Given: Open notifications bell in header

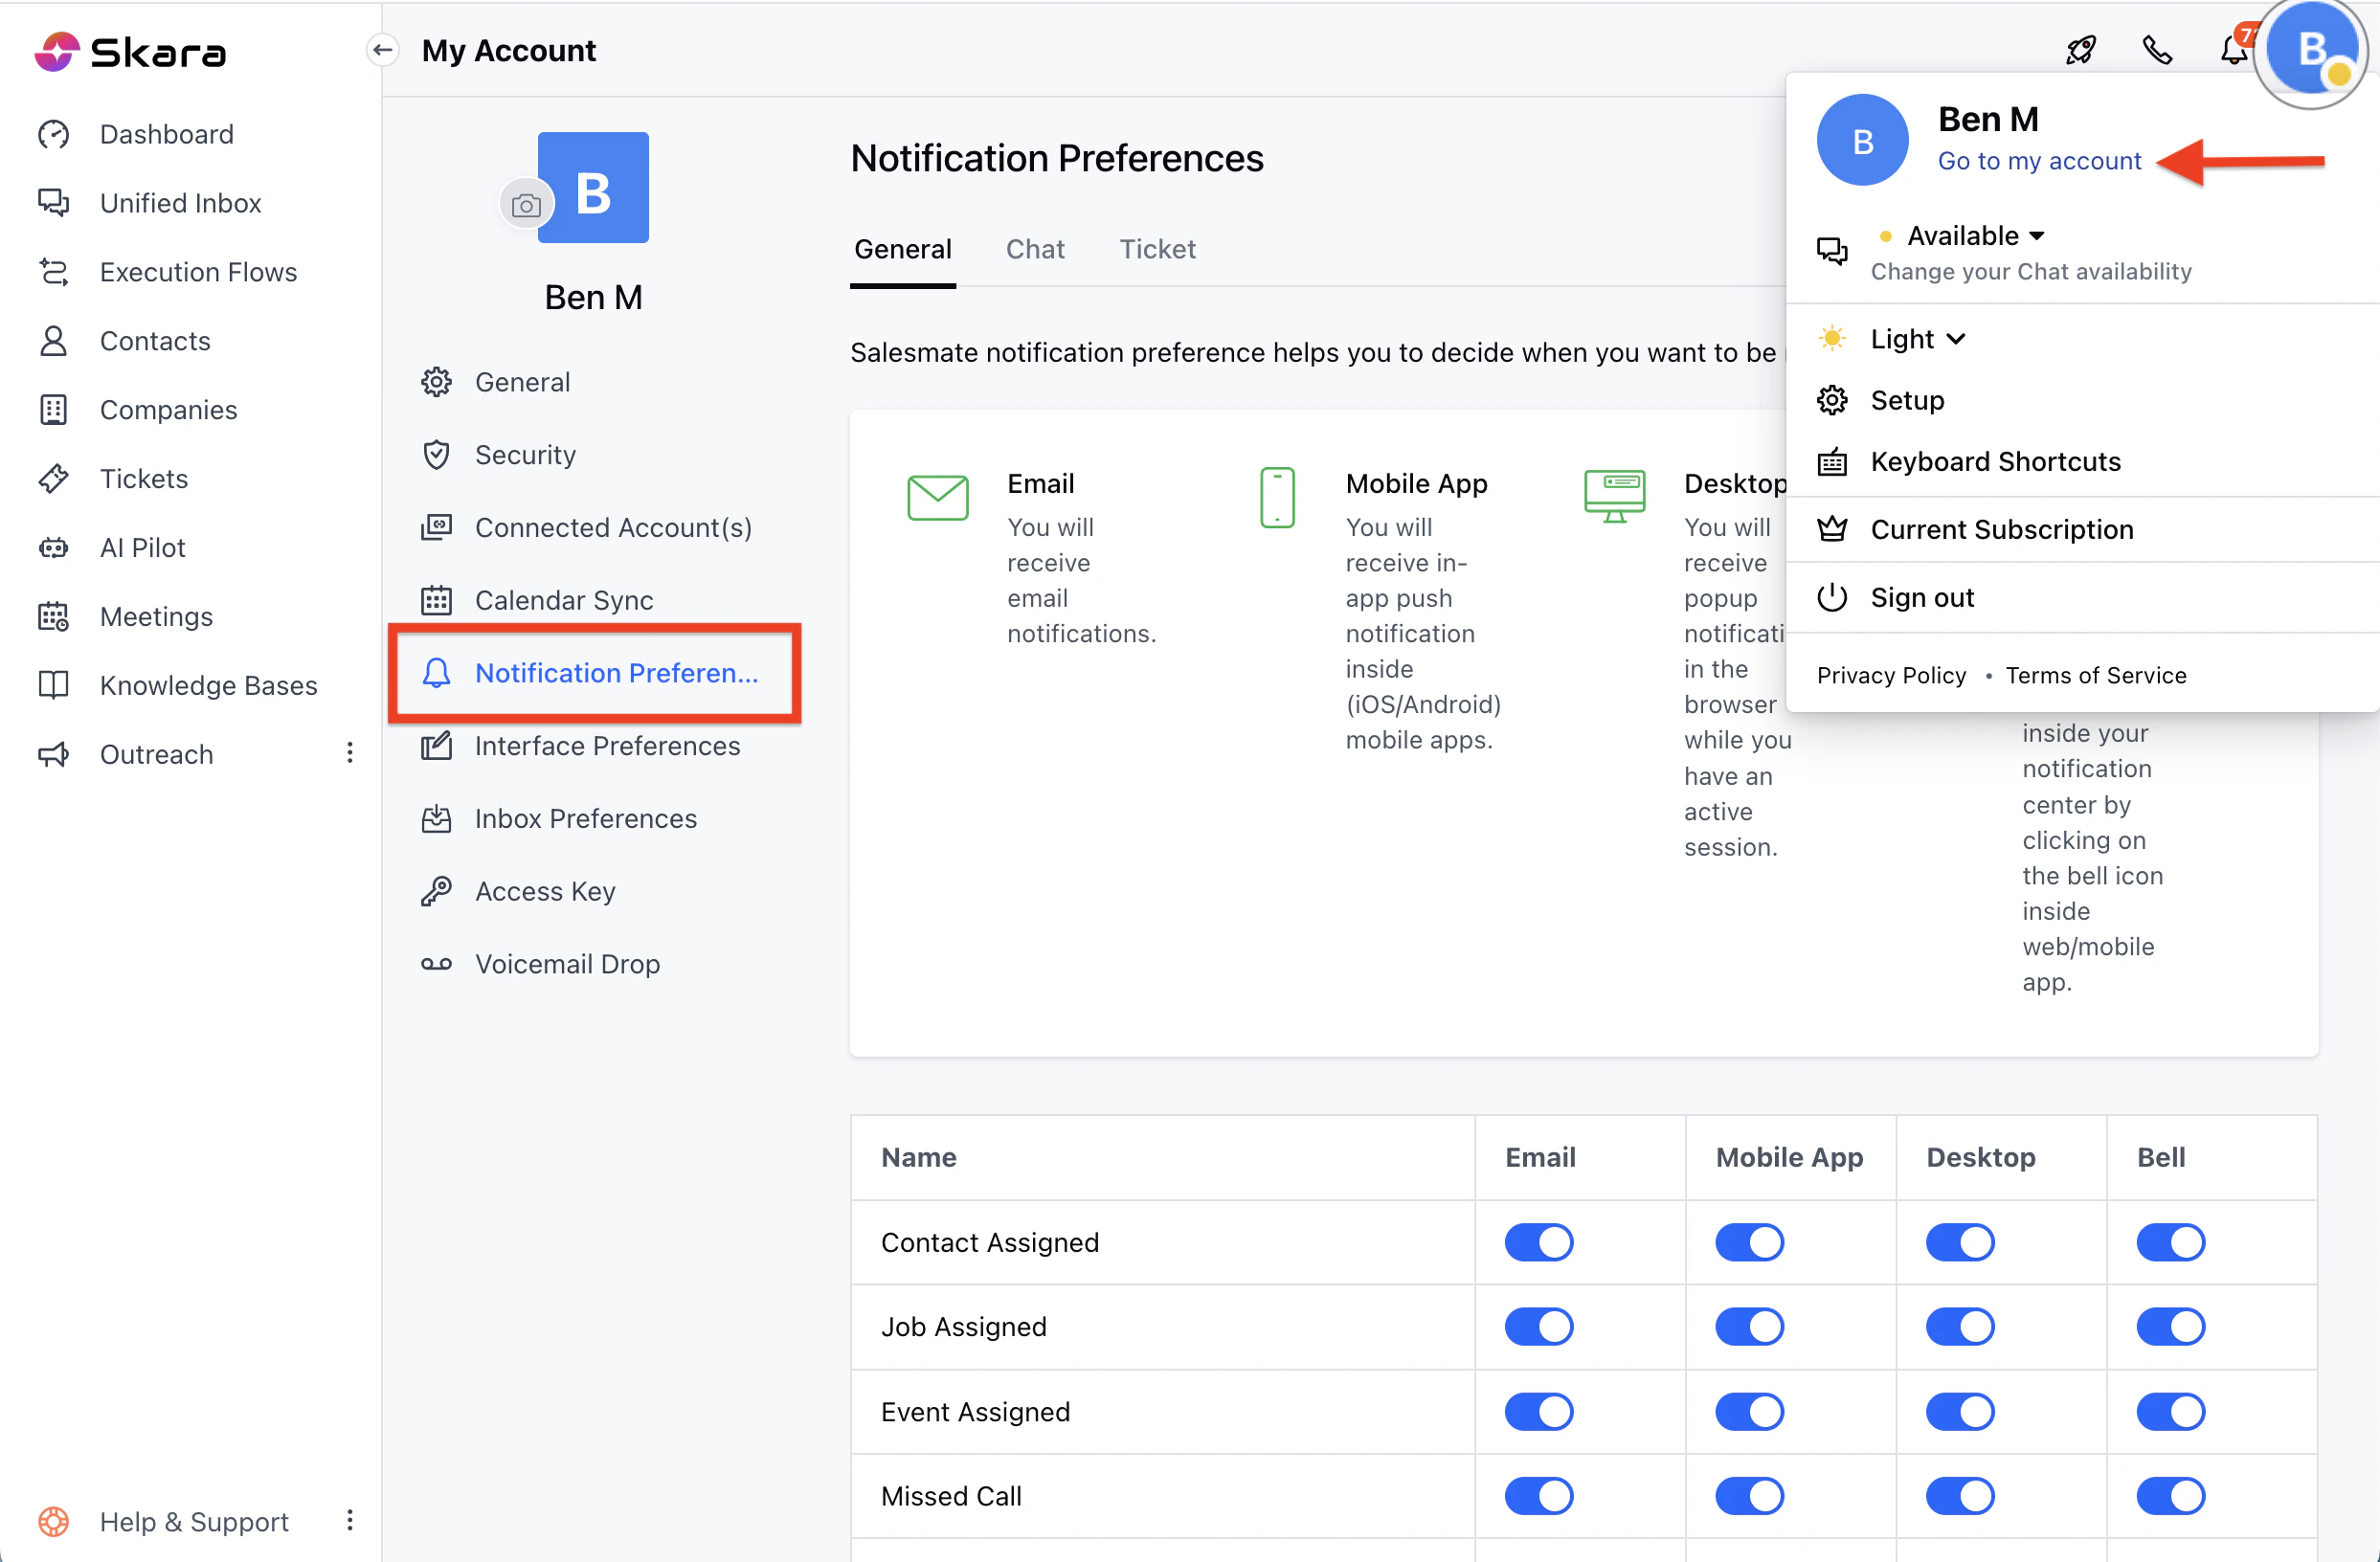Looking at the screenshot, I should point(2233,50).
